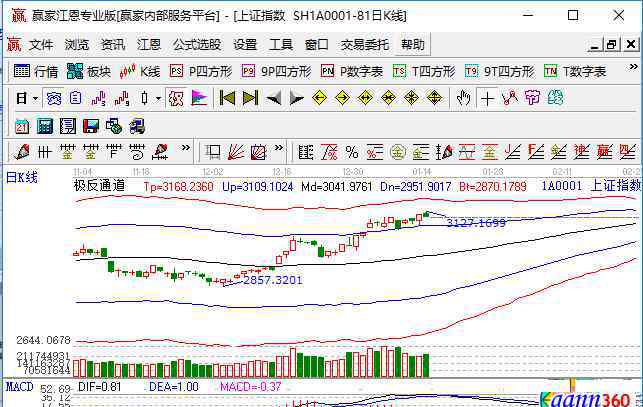Open the T数字表 tool

pyautogui.click(x=575, y=71)
